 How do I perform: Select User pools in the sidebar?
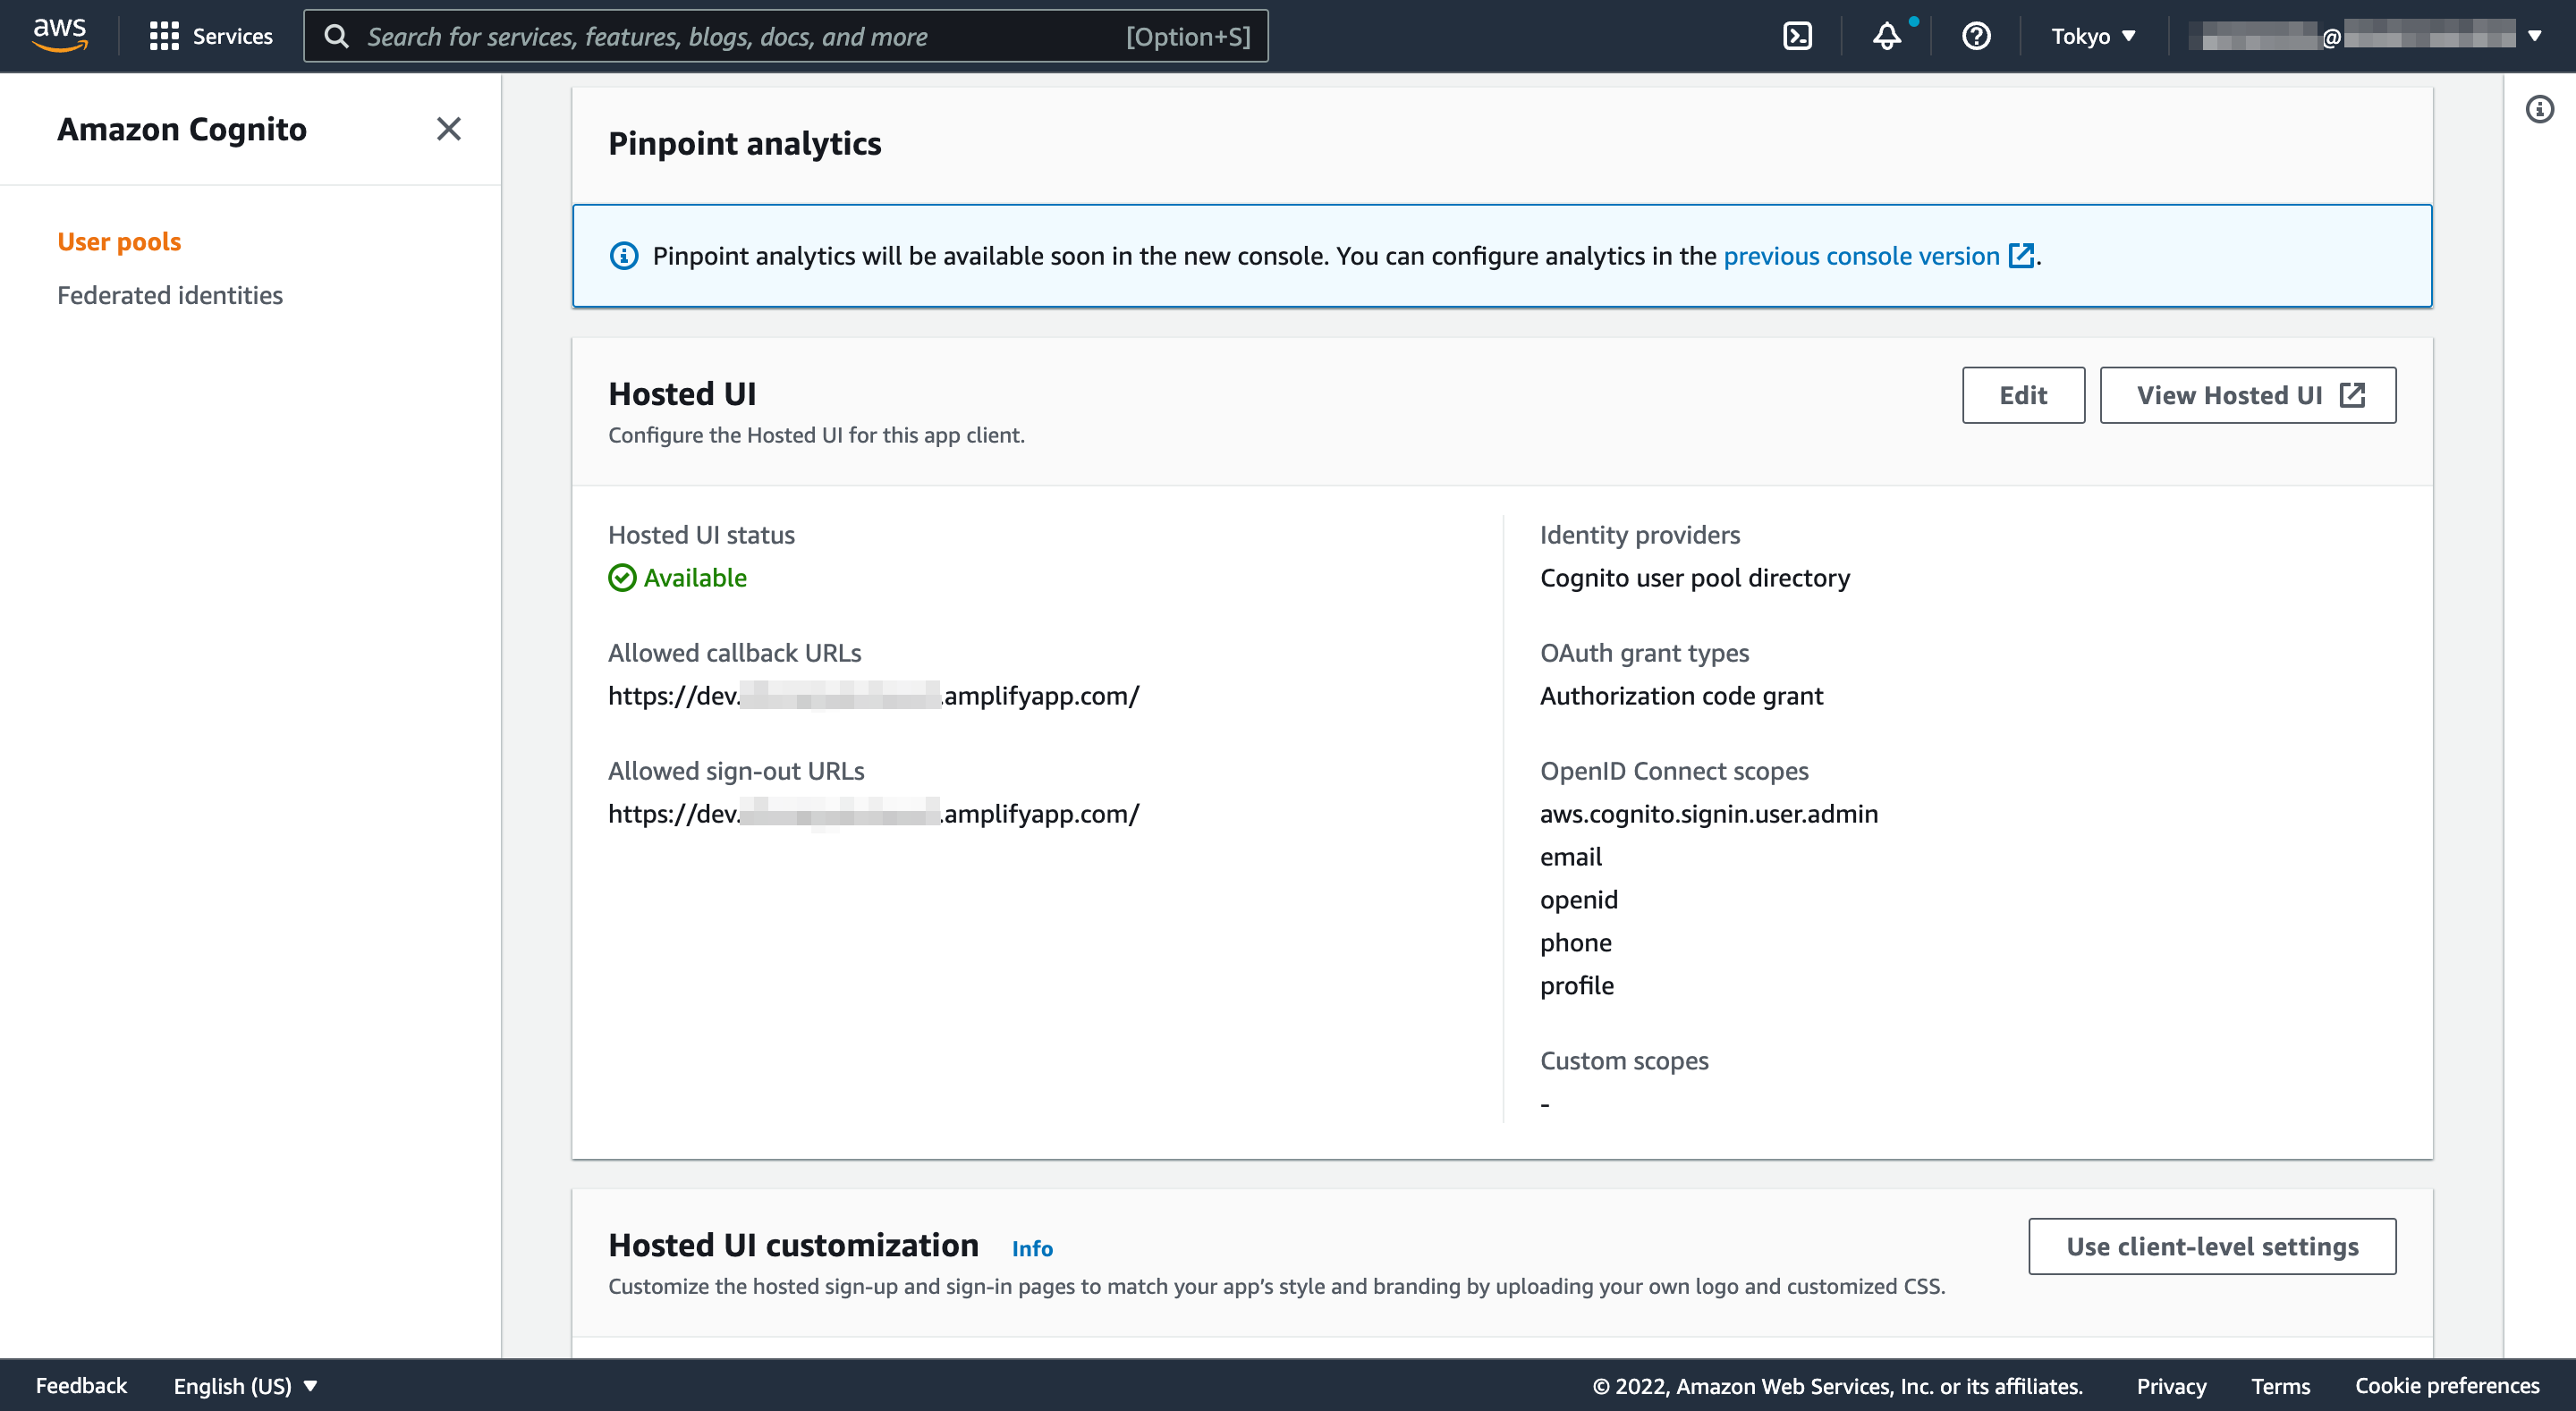[x=119, y=241]
